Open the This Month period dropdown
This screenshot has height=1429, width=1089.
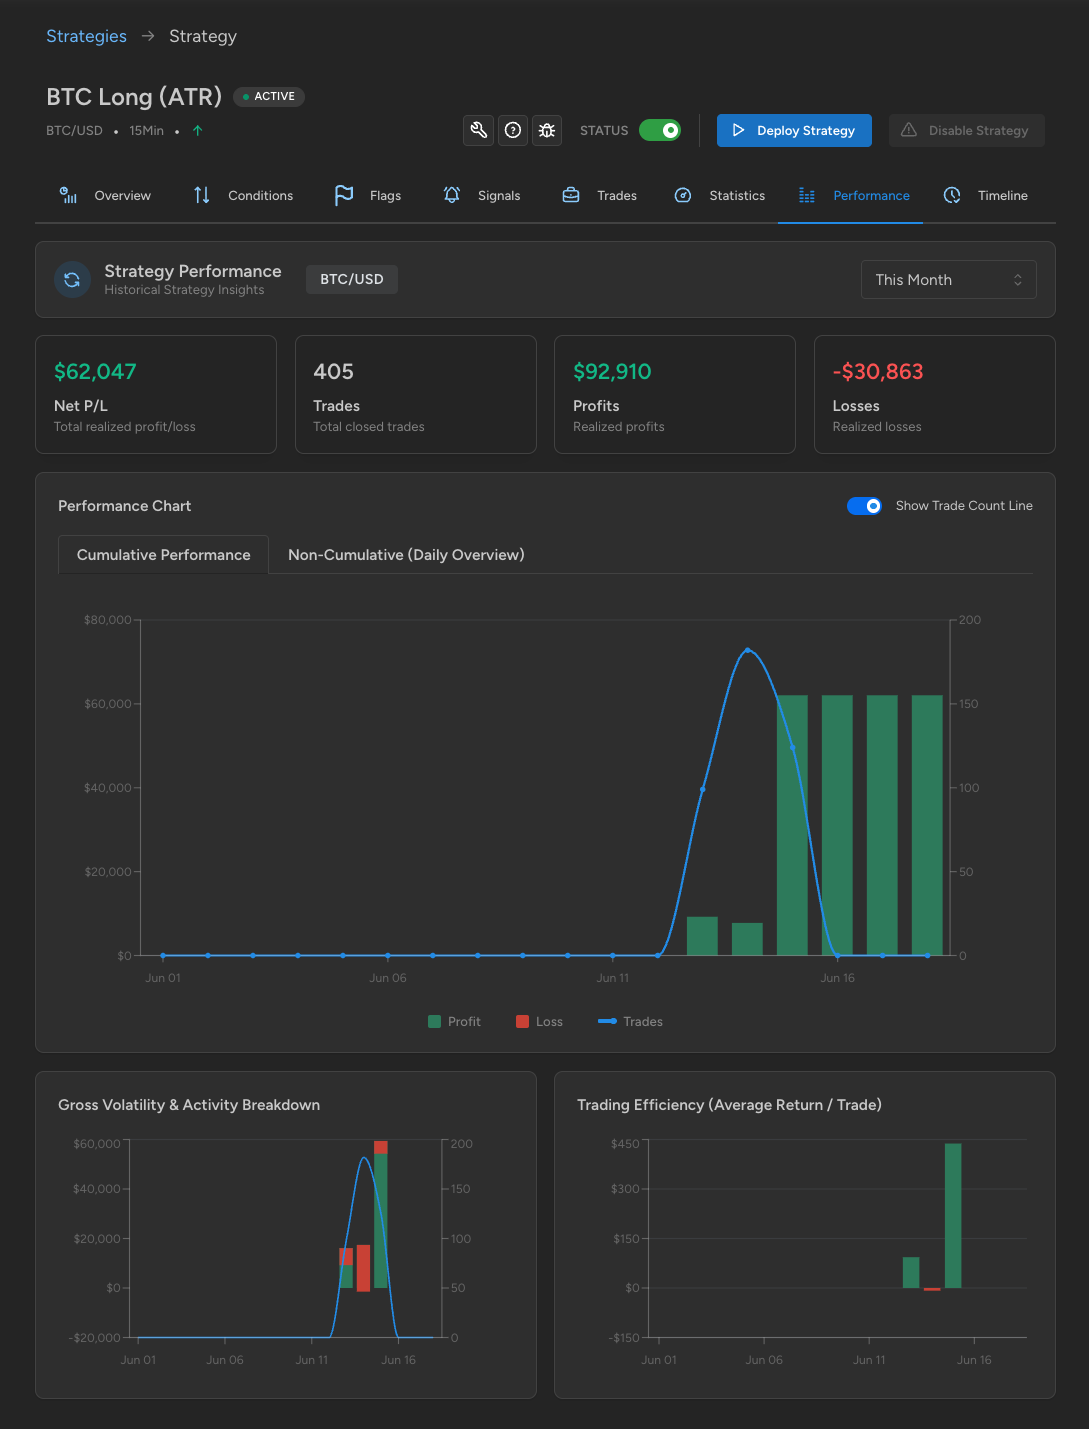[x=949, y=280]
